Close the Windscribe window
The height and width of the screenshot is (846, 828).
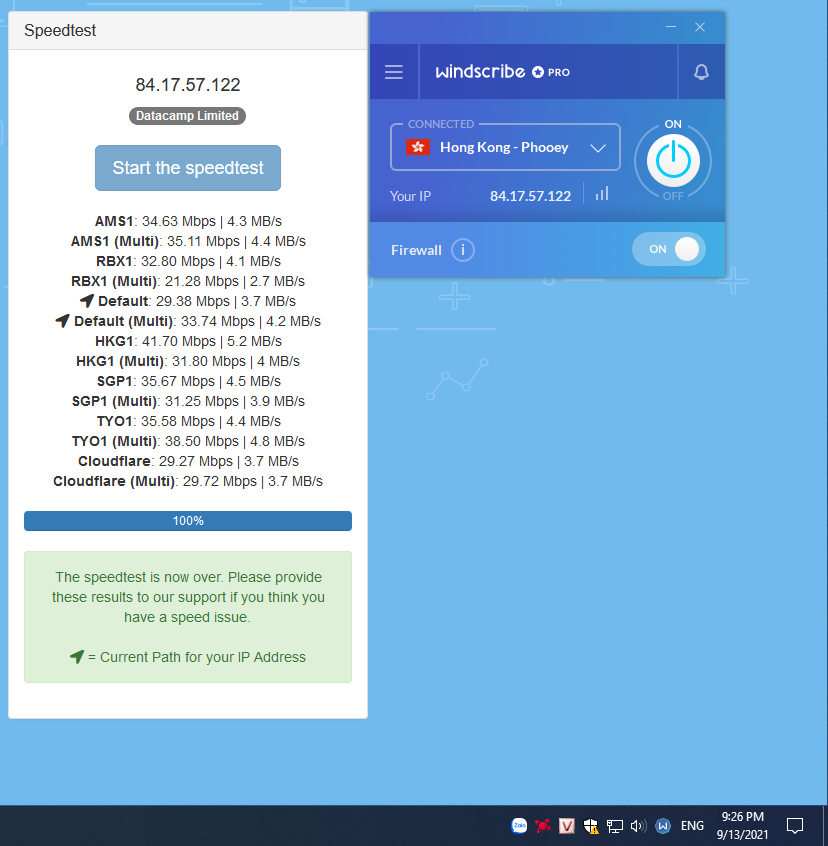click(x=700, y=27)
